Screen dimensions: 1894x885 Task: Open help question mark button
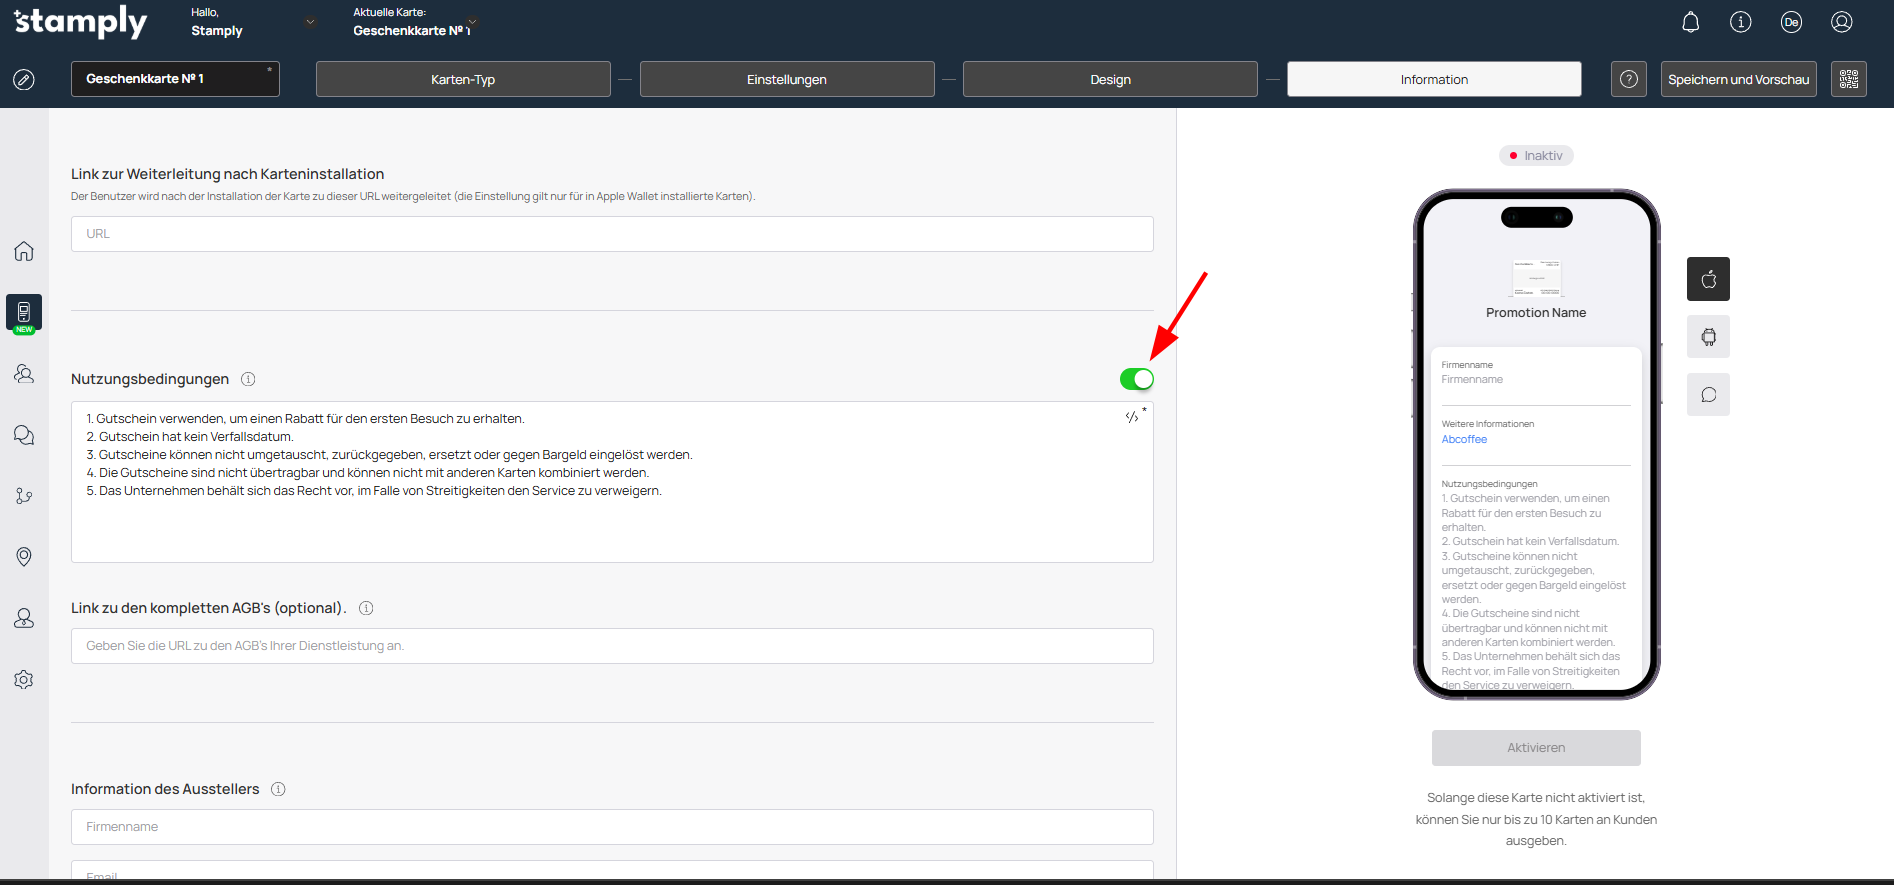click(1628, 79)
